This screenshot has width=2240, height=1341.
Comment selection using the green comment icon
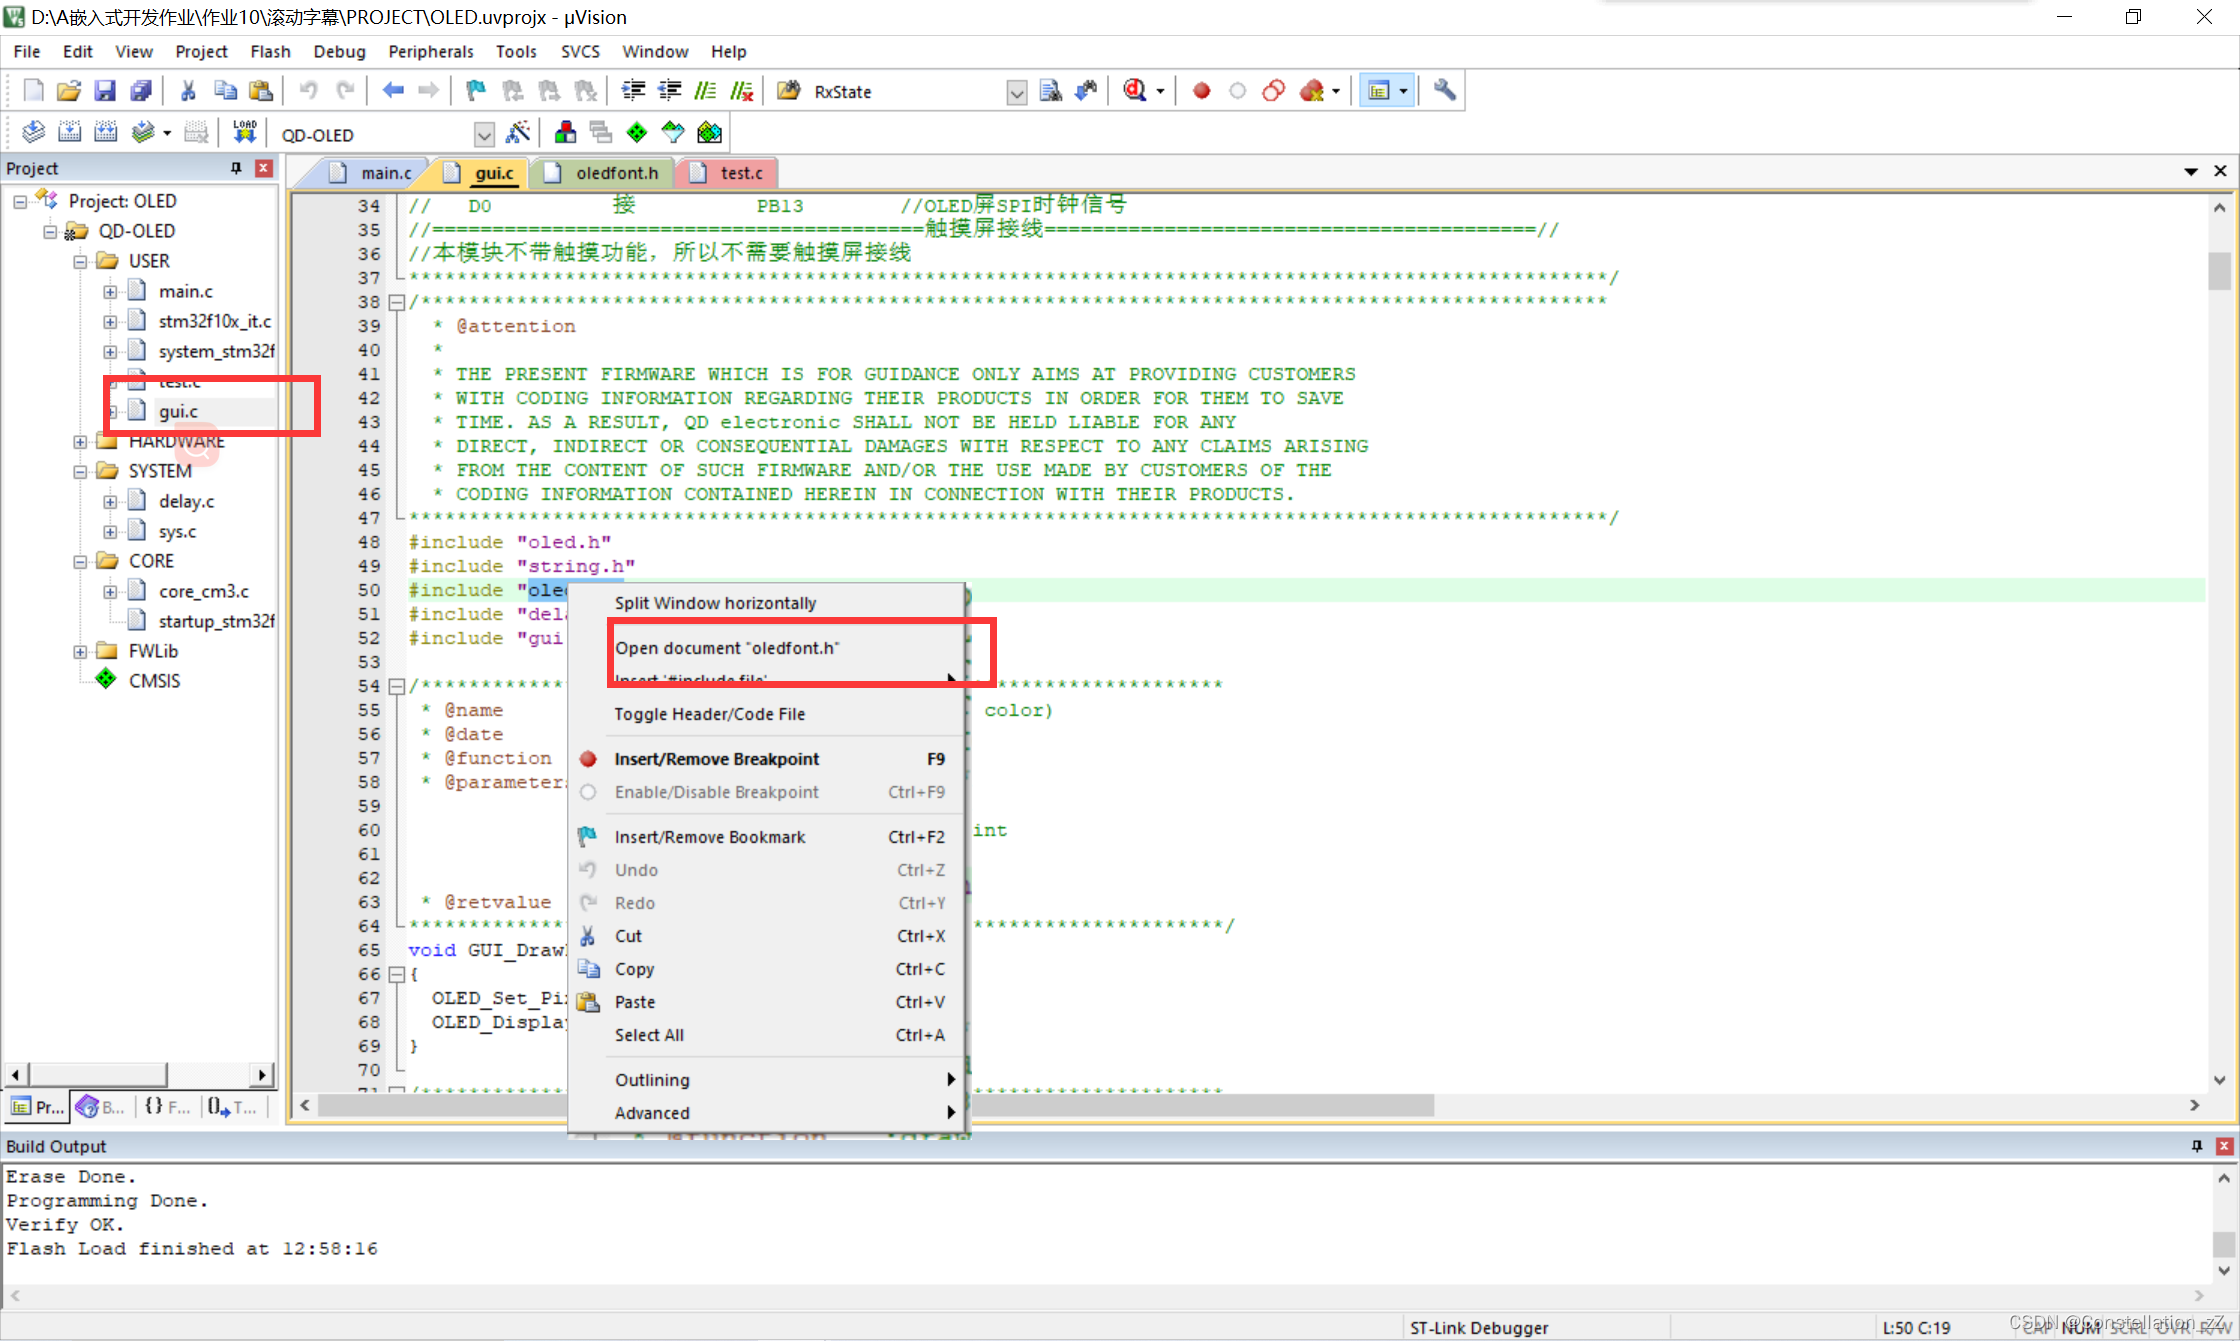pyautogui.click(x=705, y=91)
